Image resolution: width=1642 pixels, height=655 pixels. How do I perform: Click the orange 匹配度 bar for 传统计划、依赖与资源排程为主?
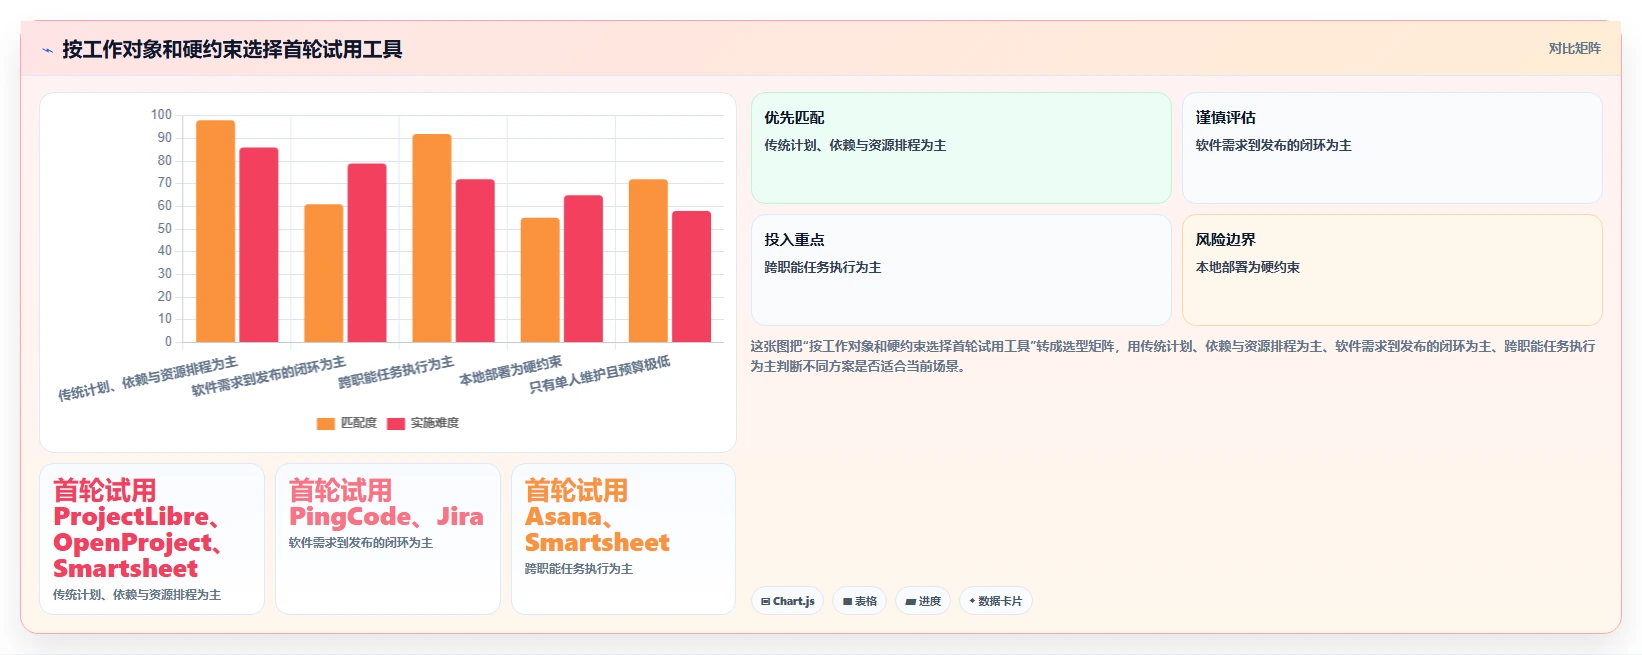215,231
